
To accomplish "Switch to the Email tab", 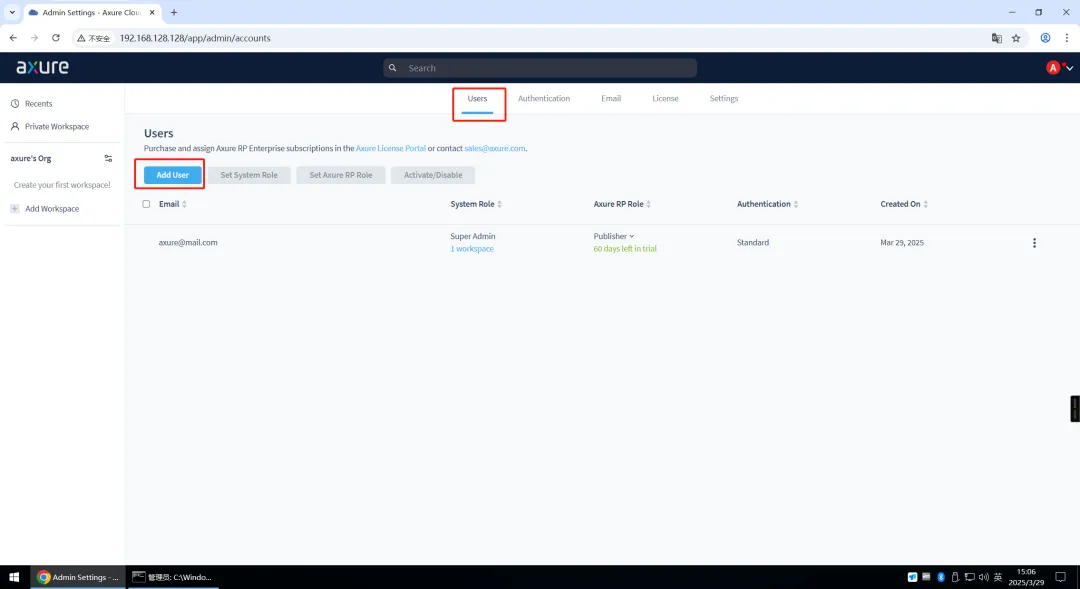I will click(611, 99).
